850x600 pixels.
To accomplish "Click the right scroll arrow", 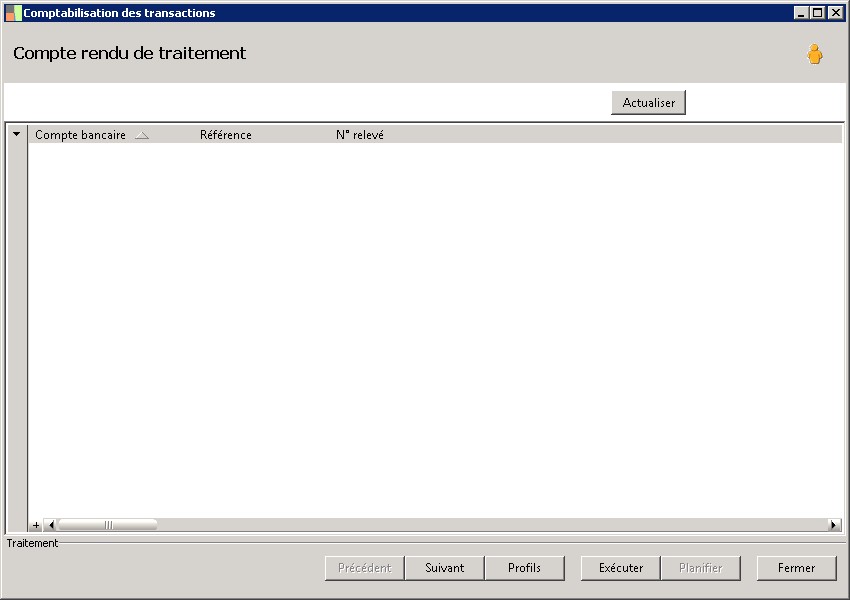I will (834, 525).
